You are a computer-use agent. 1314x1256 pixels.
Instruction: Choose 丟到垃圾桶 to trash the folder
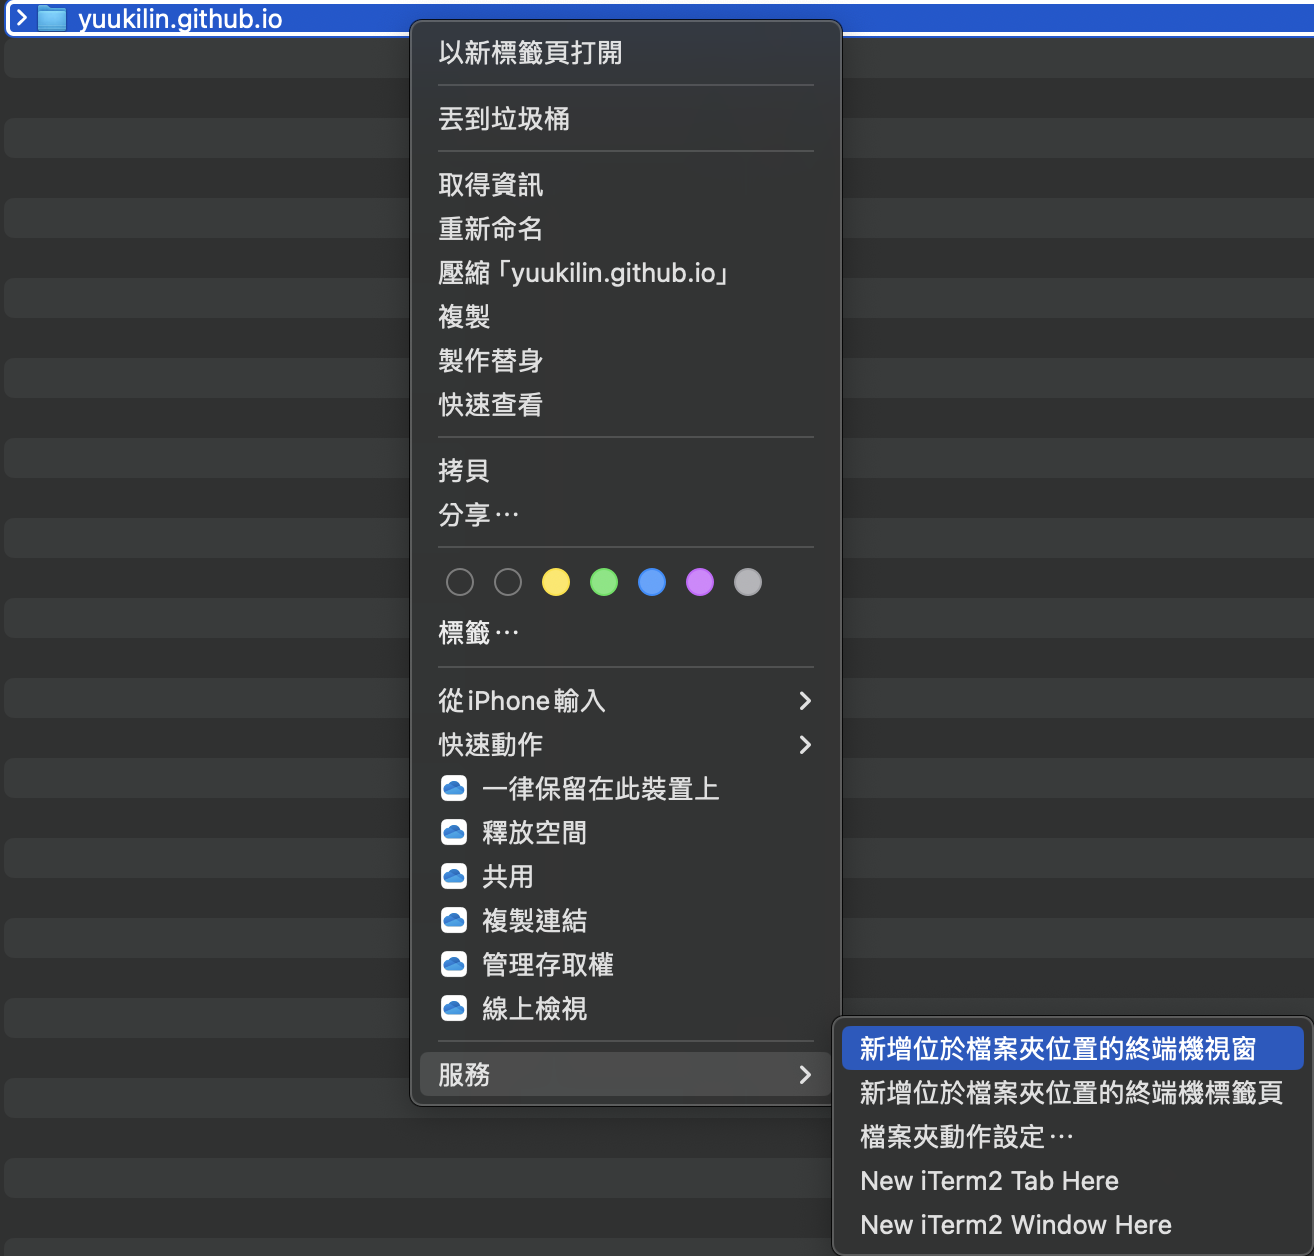pos(504,119)
